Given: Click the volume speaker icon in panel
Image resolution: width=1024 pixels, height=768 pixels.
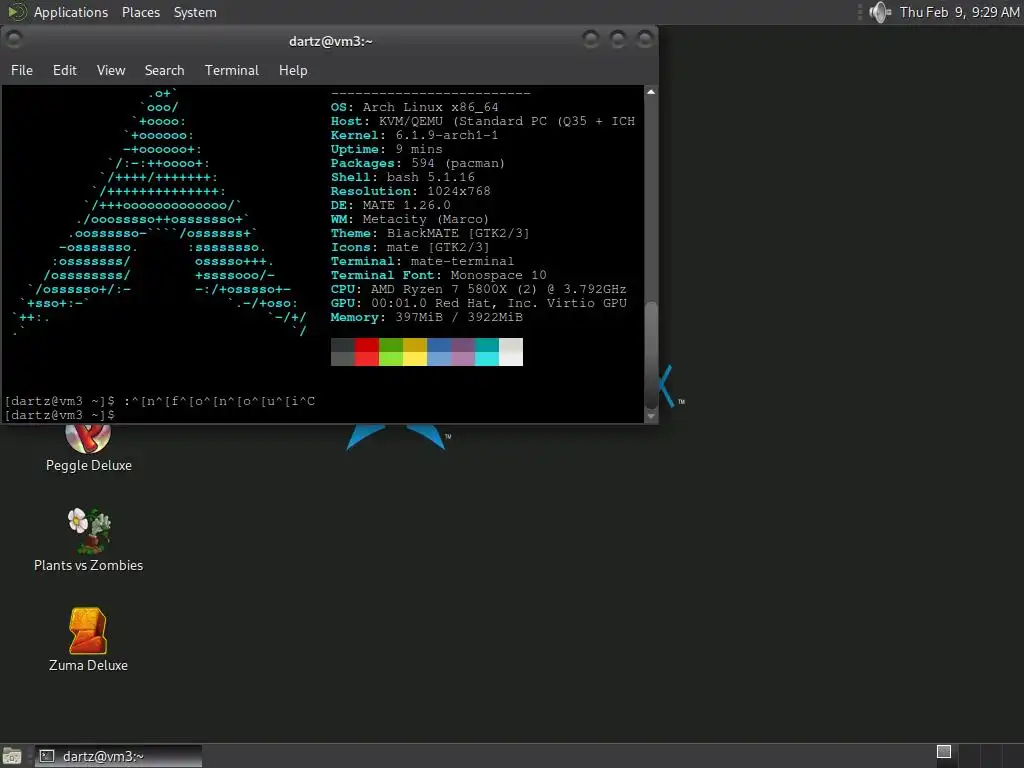Looking at the screenshot, I should (x=880, y=12).
